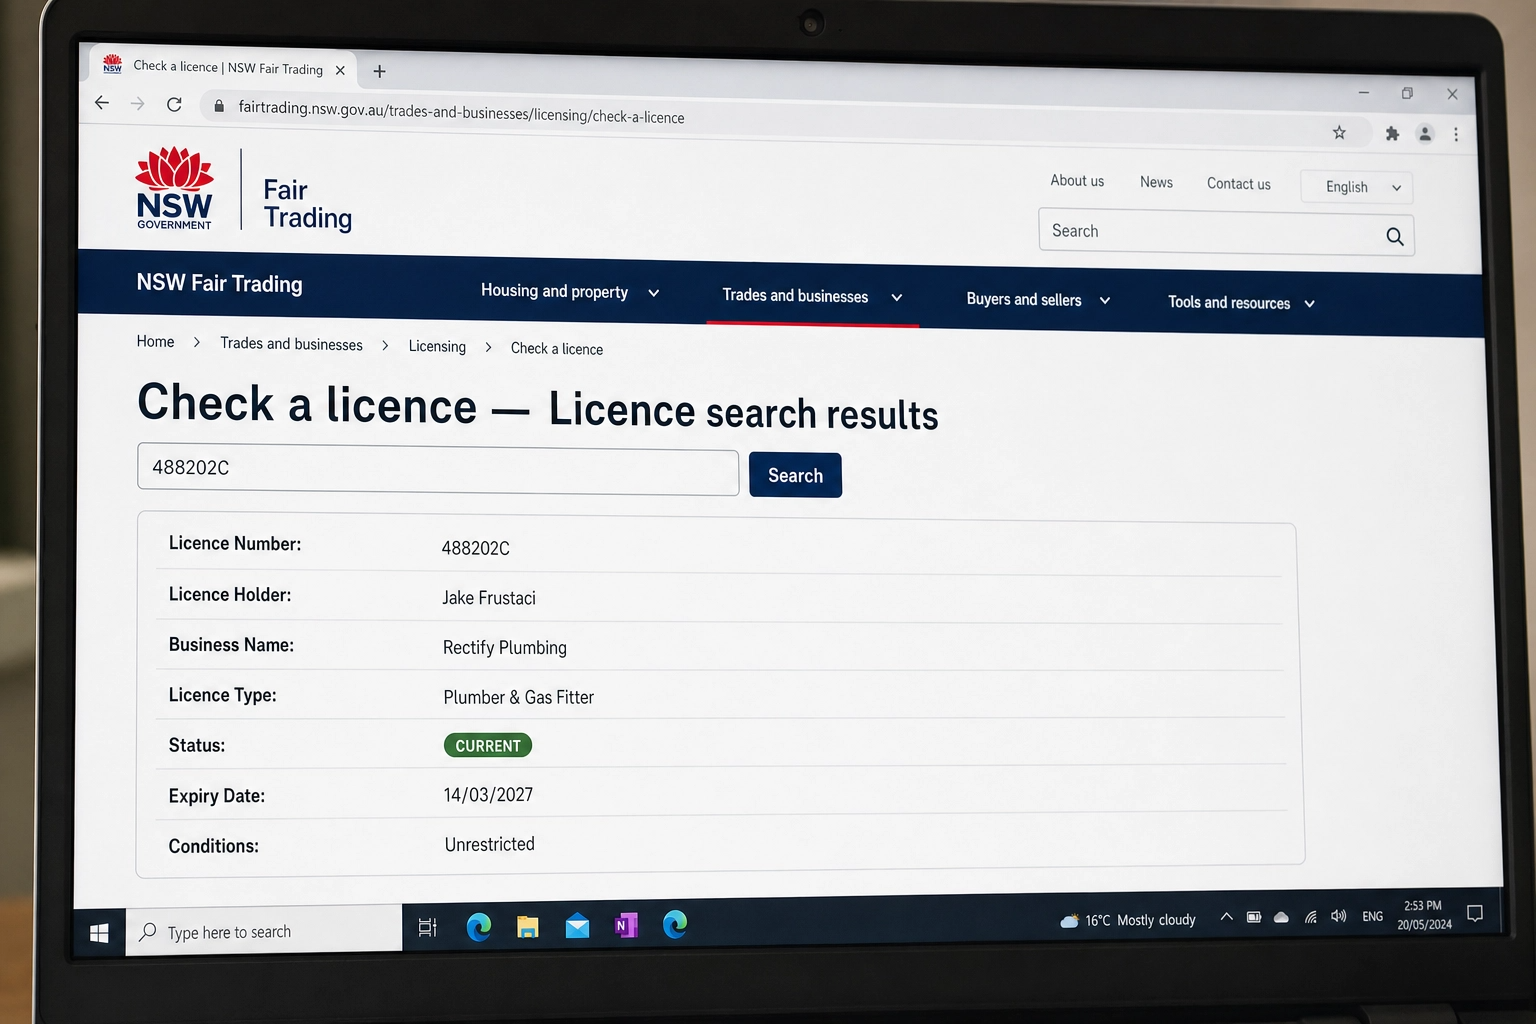This screenshot has height=1024, width=1536.
Task: Open the browser profile avatar icon
Action: pos(1425,133)
